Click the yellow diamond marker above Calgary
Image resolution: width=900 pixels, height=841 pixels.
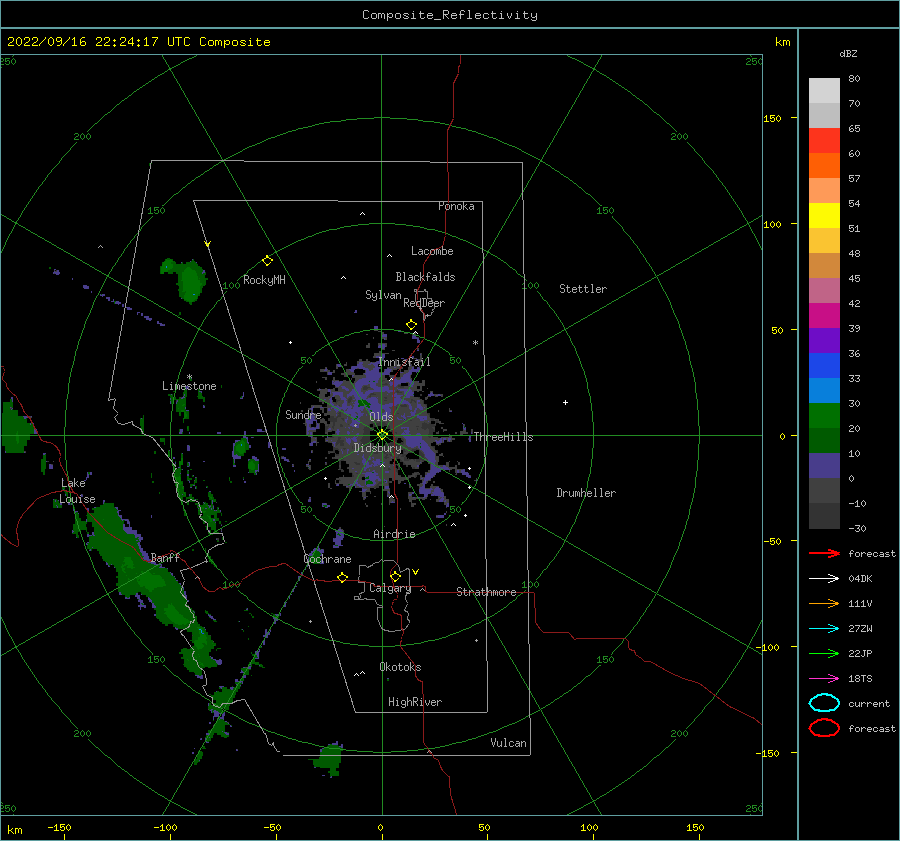pos(395,576)
